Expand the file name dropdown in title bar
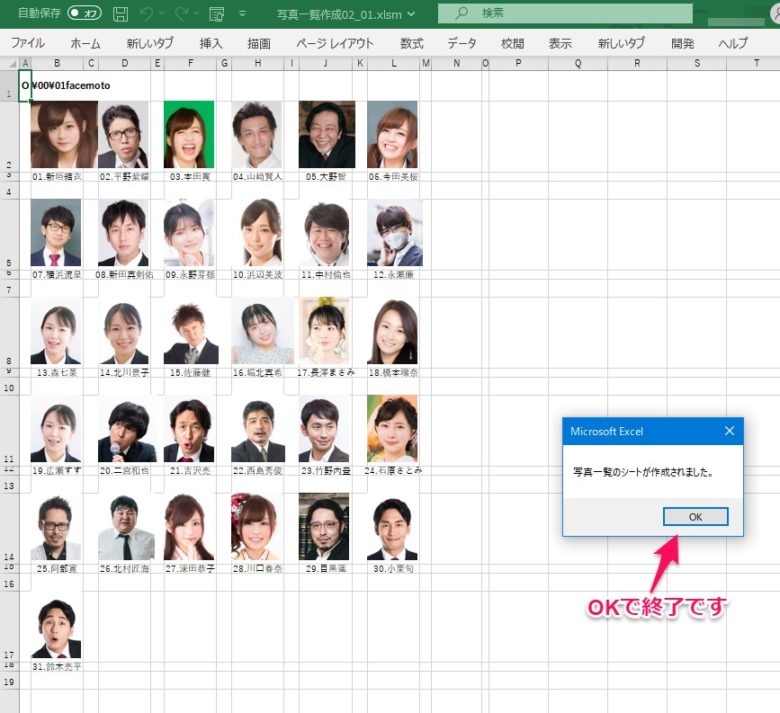 coord(410,14)
